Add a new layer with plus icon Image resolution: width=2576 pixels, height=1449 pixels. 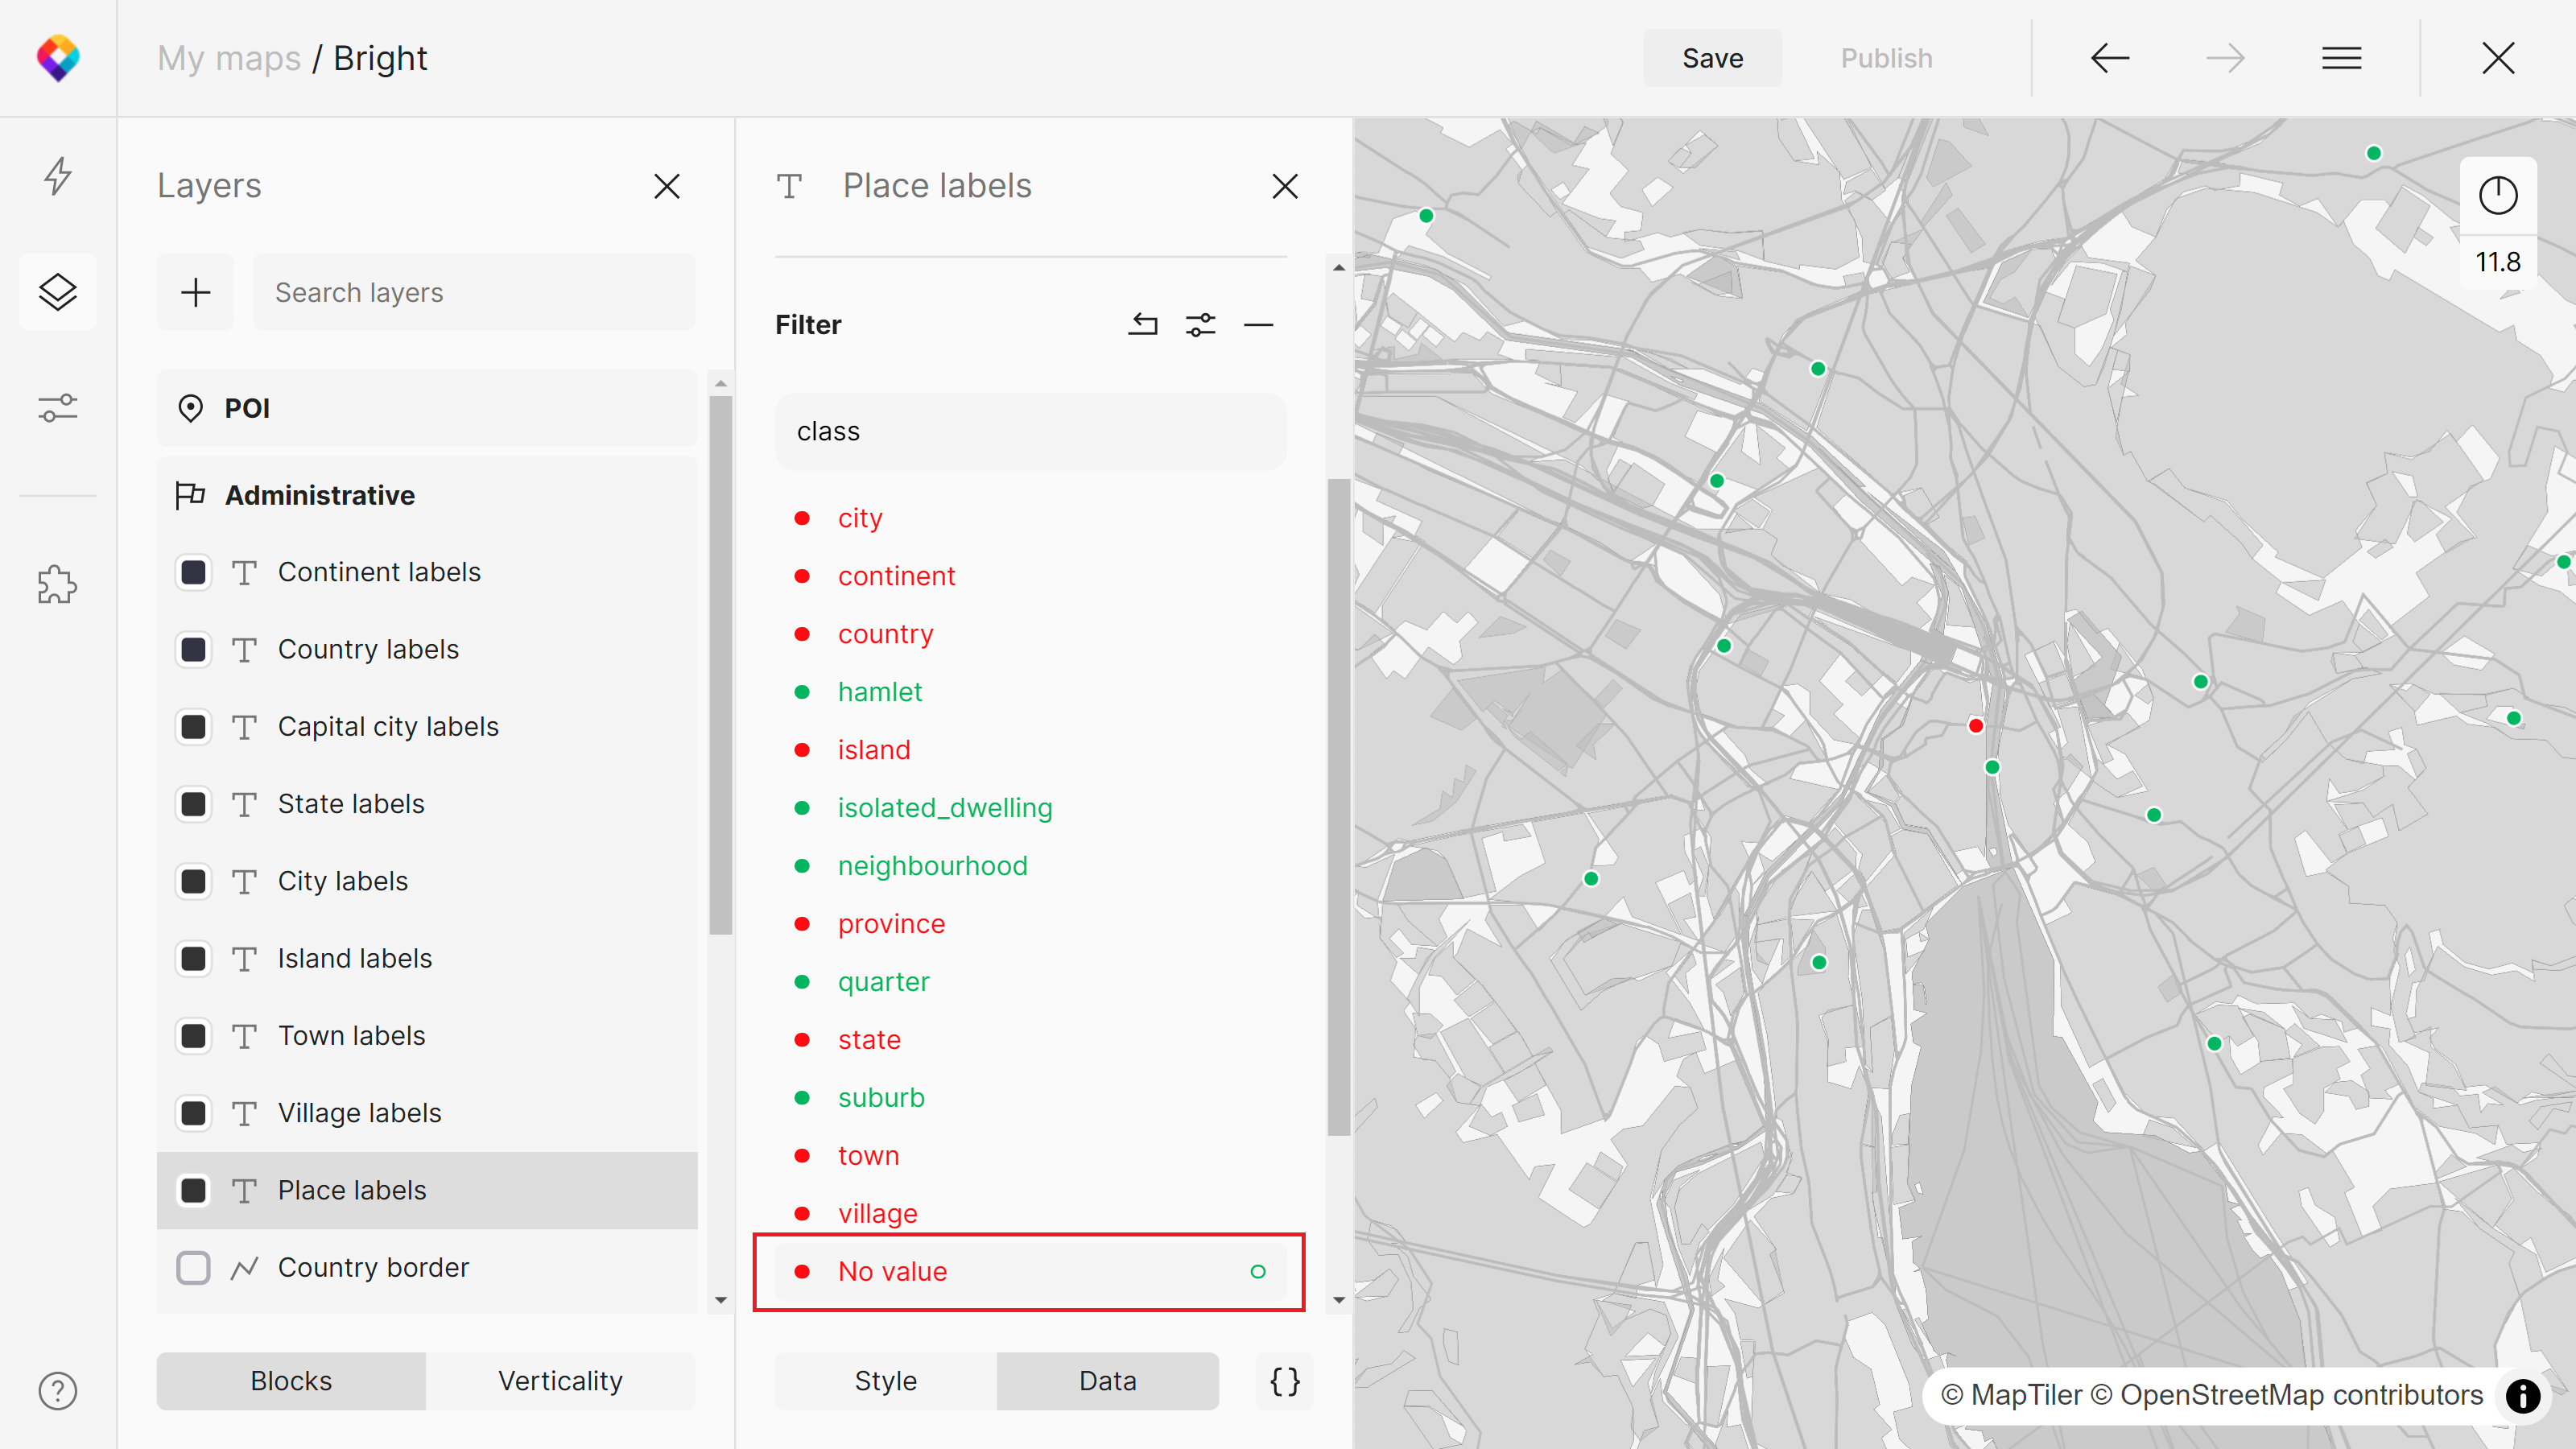(195, 292)
